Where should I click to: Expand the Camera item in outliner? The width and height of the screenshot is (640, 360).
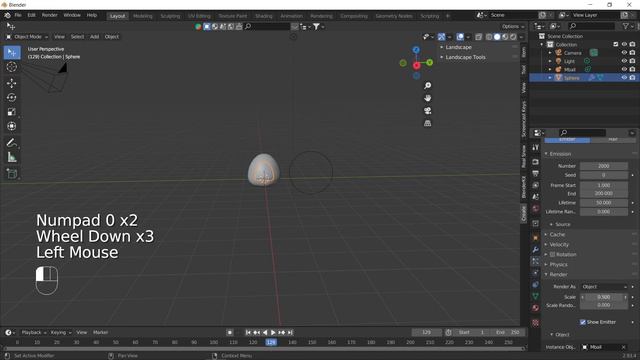(x=550, y=53)
